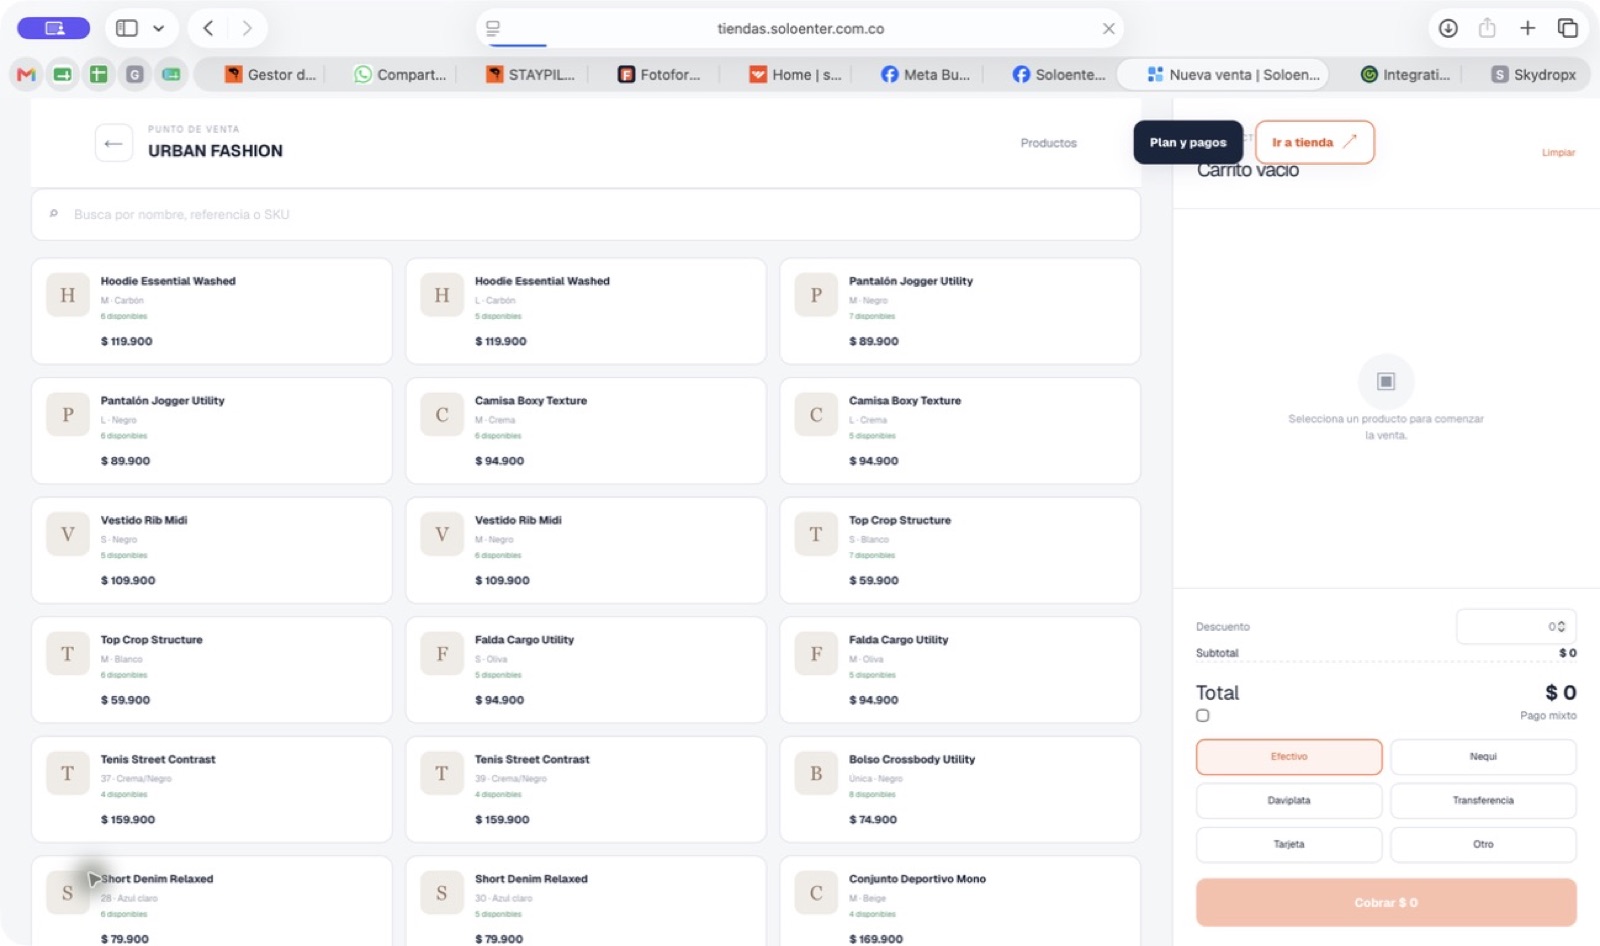The height and width of the screenshot is (946, 1600).
Task: Add Hoodie Essential Washed L Carbón
Action: 586,311
